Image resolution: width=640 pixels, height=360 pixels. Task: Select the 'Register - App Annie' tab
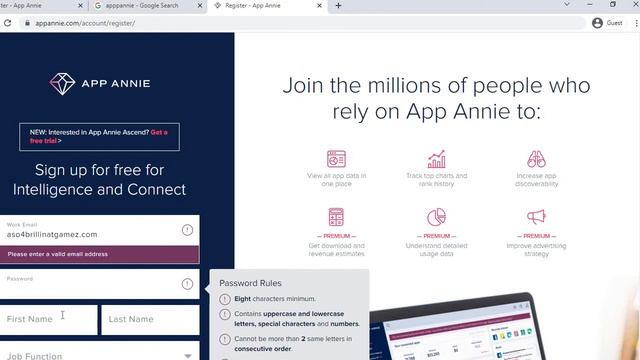(267, 6)
